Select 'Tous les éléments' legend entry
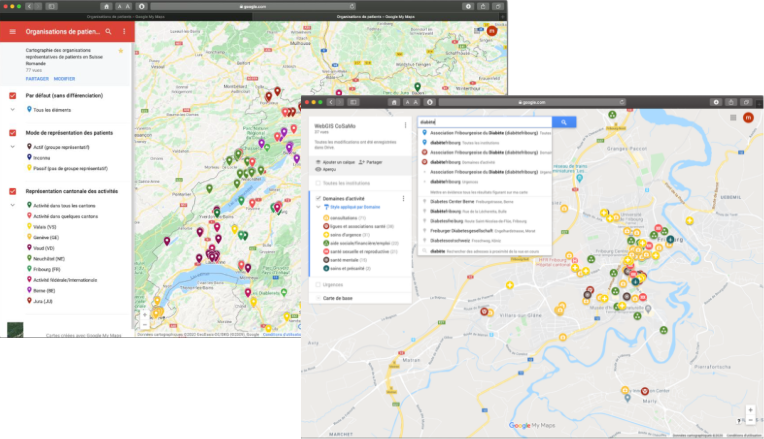This screenshot has height=439, width=764. click(x=49, y=110)
